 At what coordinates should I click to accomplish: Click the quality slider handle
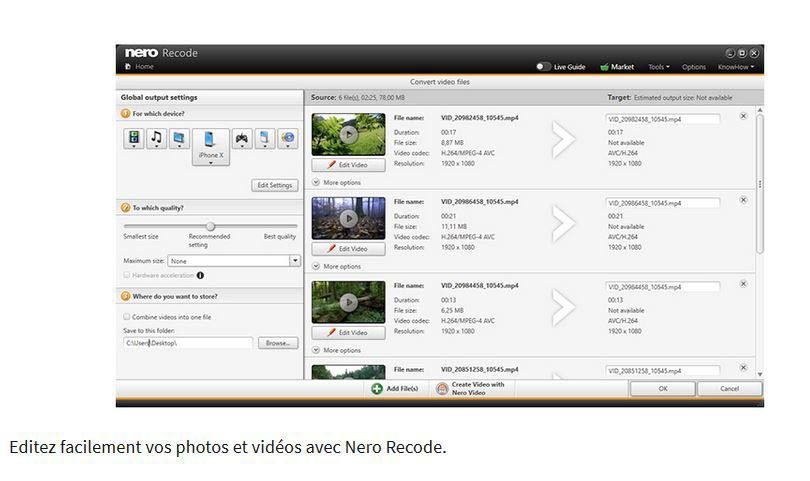(210, 226)
